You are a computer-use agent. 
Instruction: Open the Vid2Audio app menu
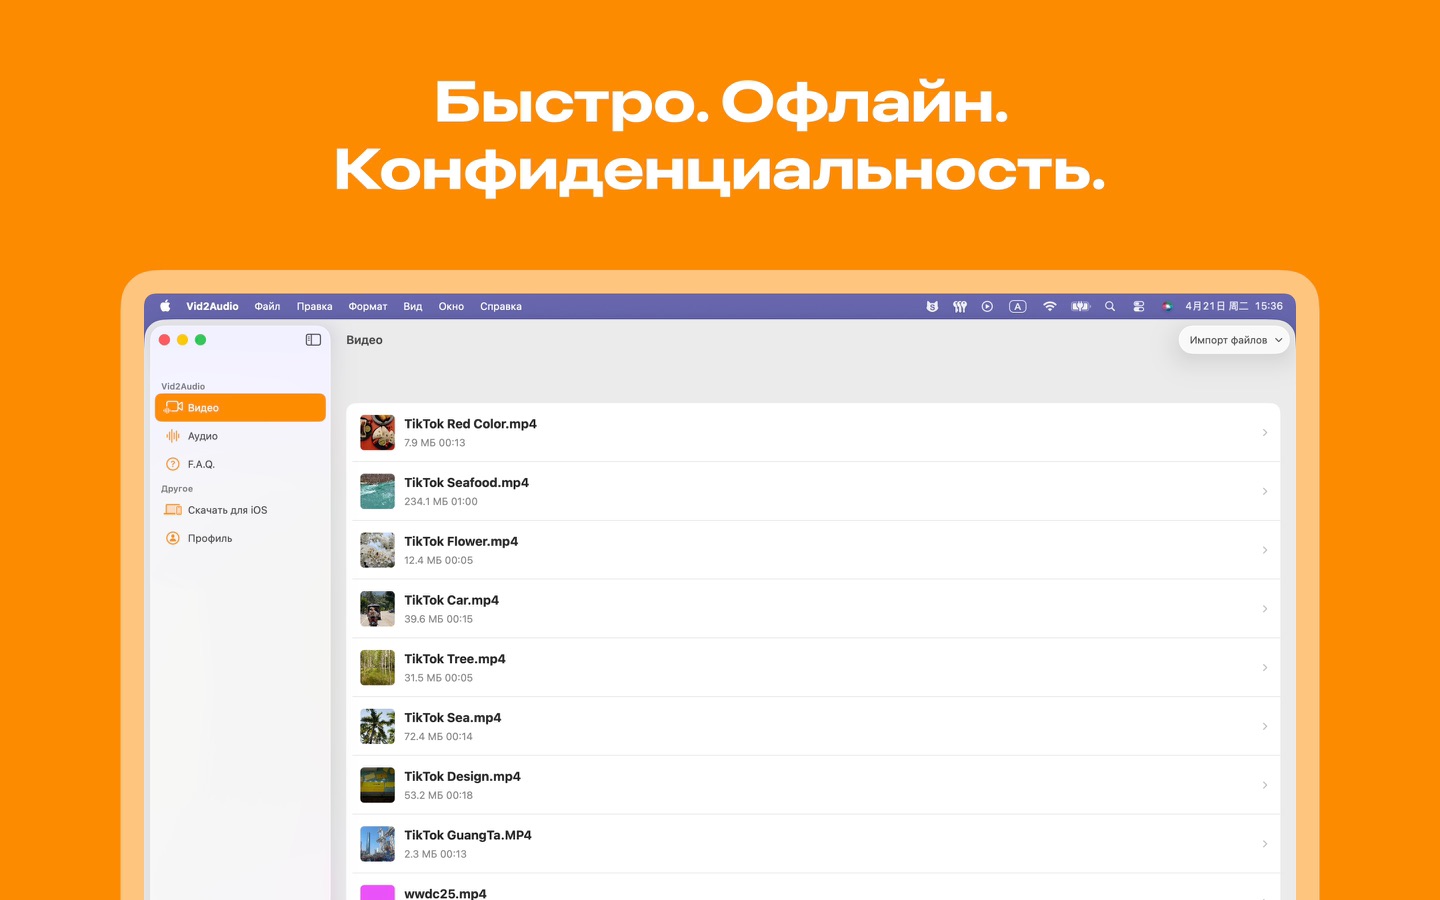(212, 307)
